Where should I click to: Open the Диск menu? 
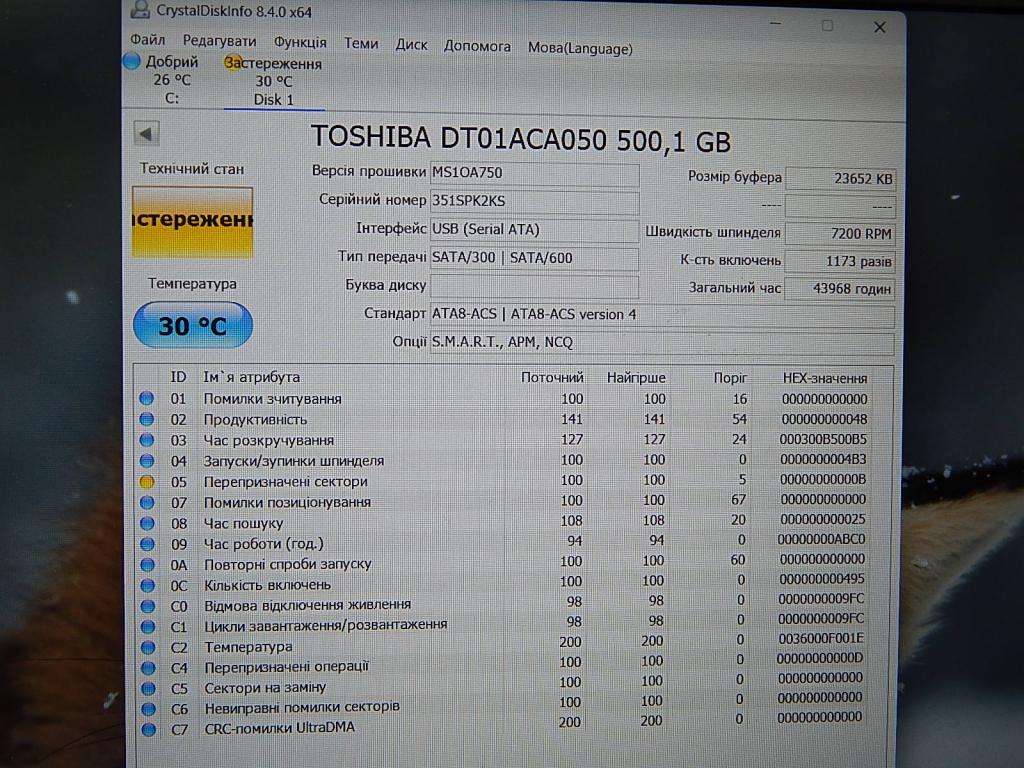411,45
